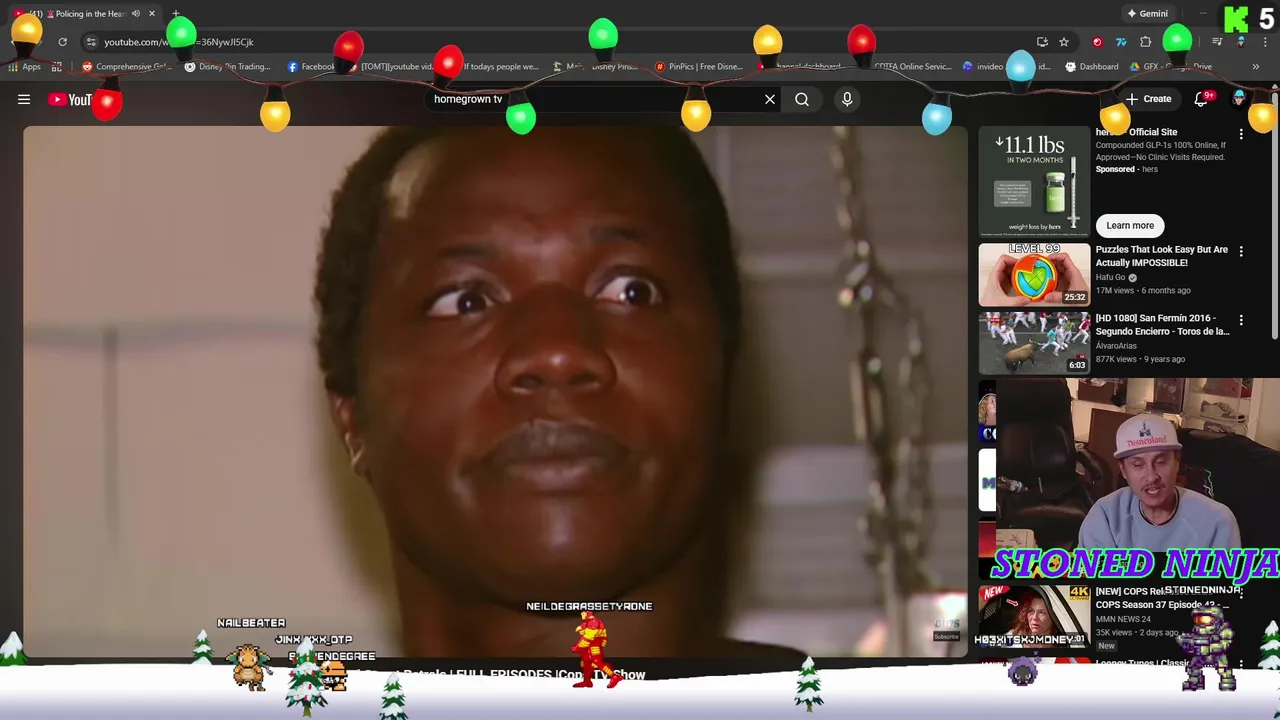1280x720 pixels.
Task: Start voice search with the microphone
Action: tap(847, 99)
